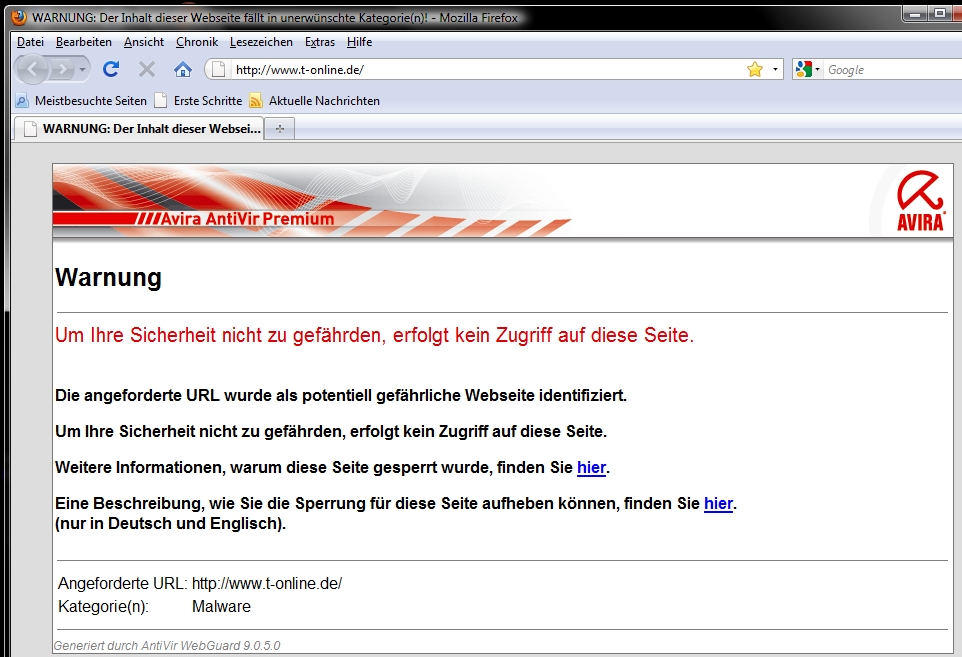Click the Warnung heading
The width and height of the screenshot is (962, 657).
(108, 277)
